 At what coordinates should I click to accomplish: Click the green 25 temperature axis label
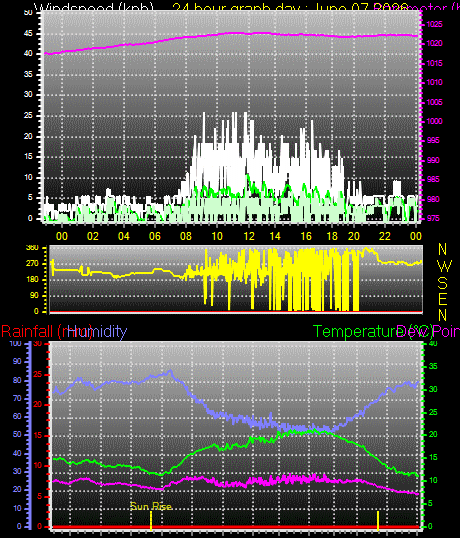point(433,412)
